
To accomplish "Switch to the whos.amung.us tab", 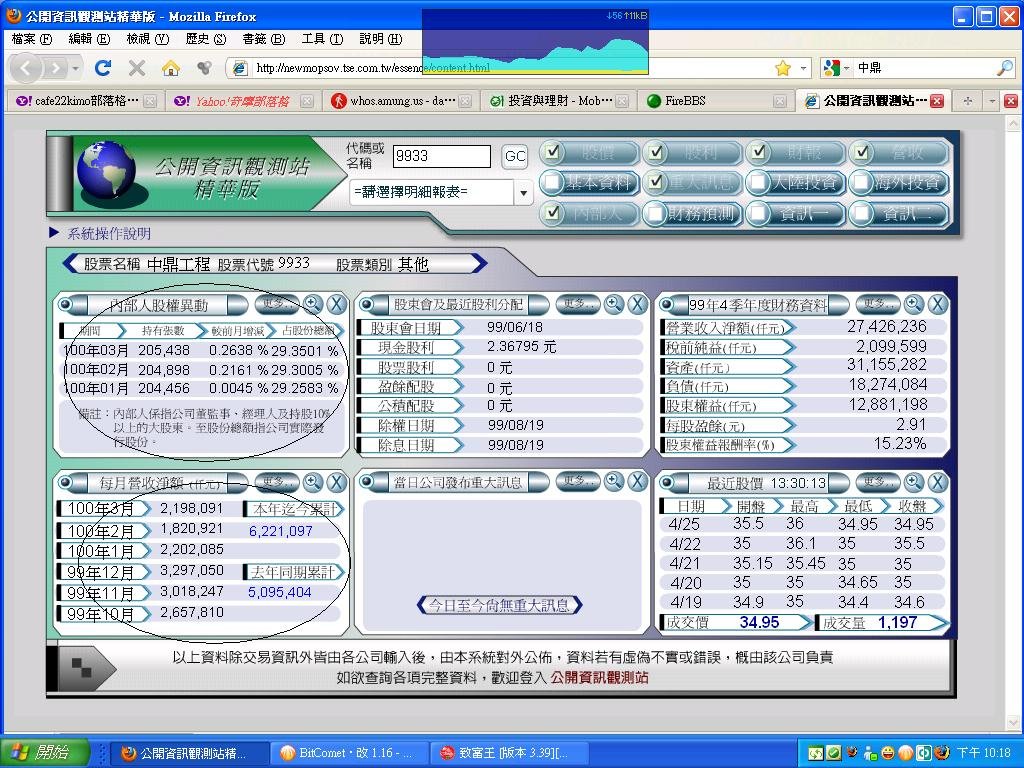I will click(x=400, y=101).
